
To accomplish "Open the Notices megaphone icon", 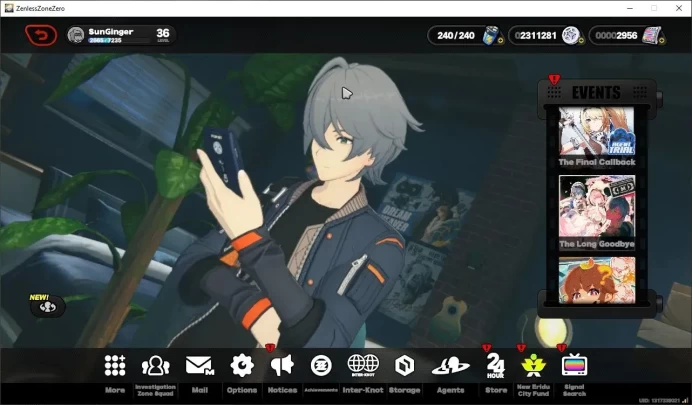I will pyautogui.click(x=282, y=365).
